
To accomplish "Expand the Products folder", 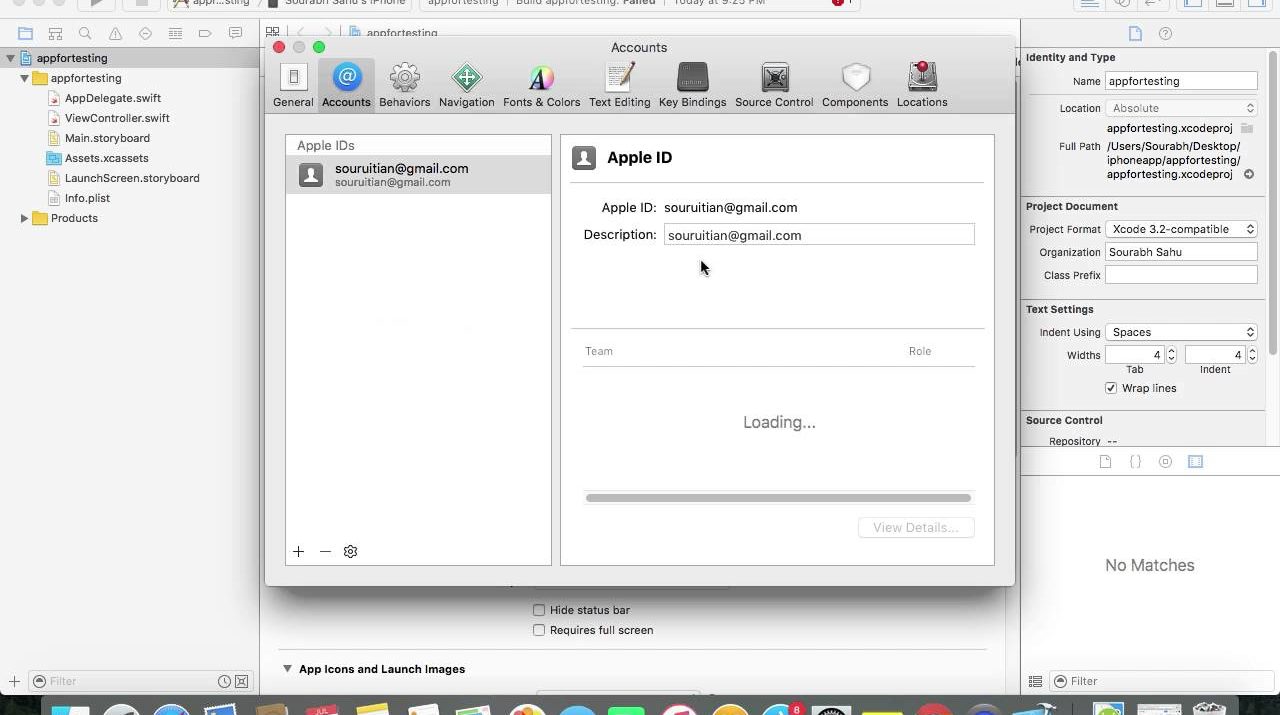I will pos(24,218).
